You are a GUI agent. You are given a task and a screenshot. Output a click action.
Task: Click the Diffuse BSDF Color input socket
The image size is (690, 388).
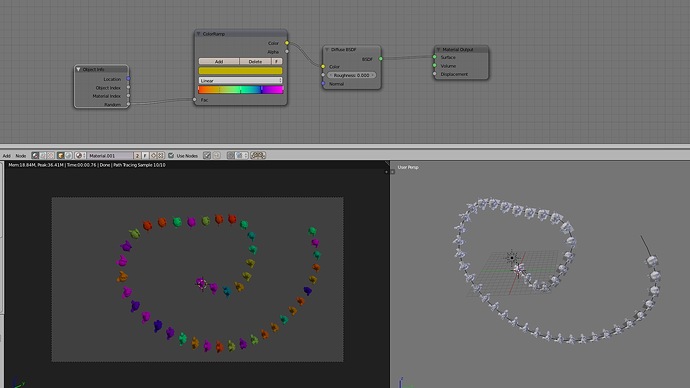pyautogui.click(x=323, y=66)
